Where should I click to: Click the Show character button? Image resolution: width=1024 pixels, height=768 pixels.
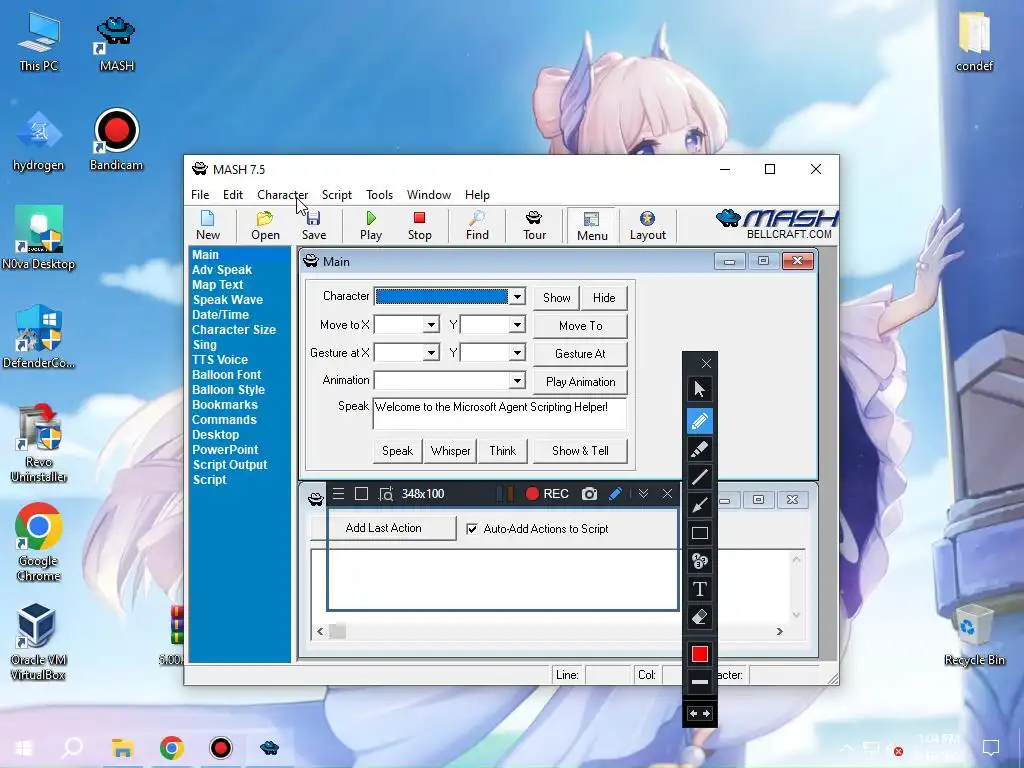pos(556,298)
